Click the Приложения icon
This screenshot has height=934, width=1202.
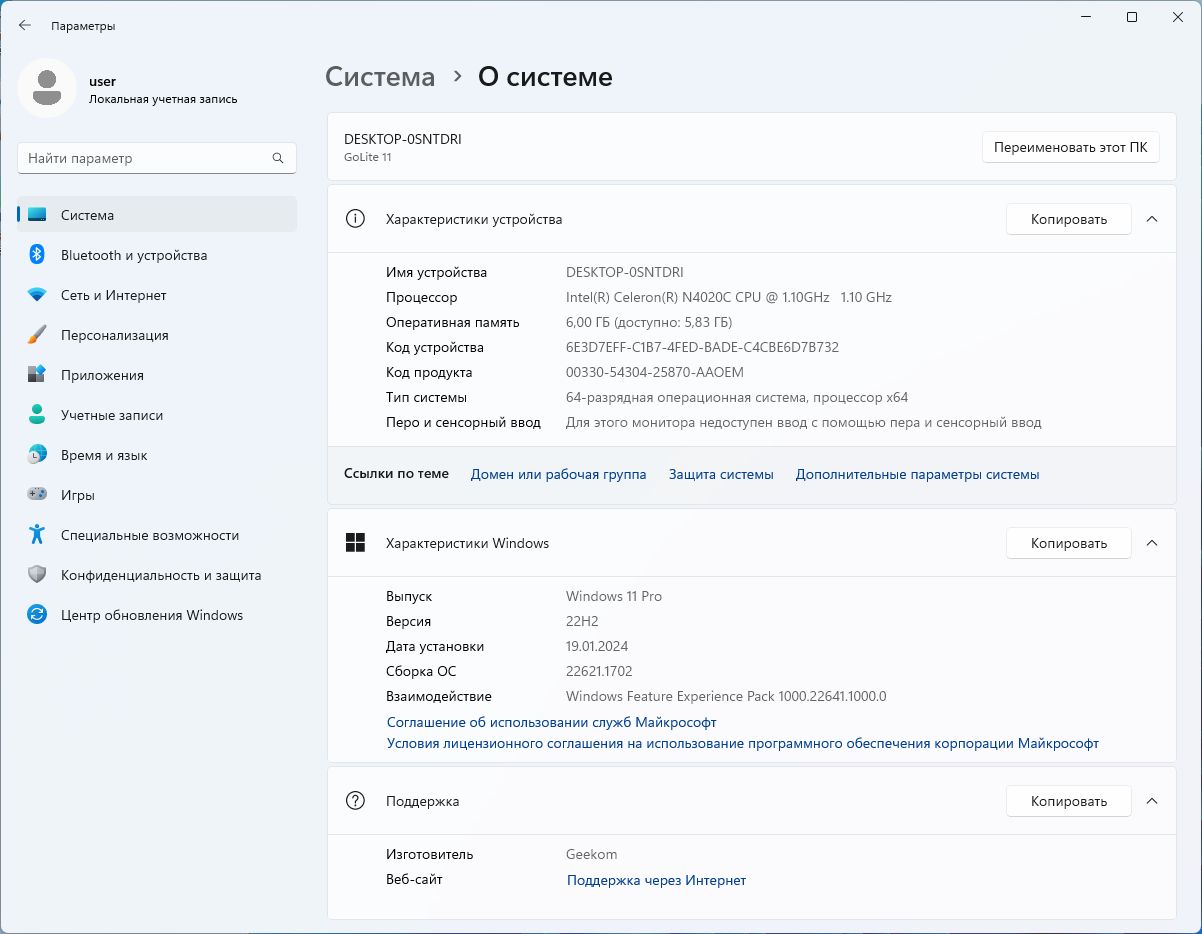[37, 375]
